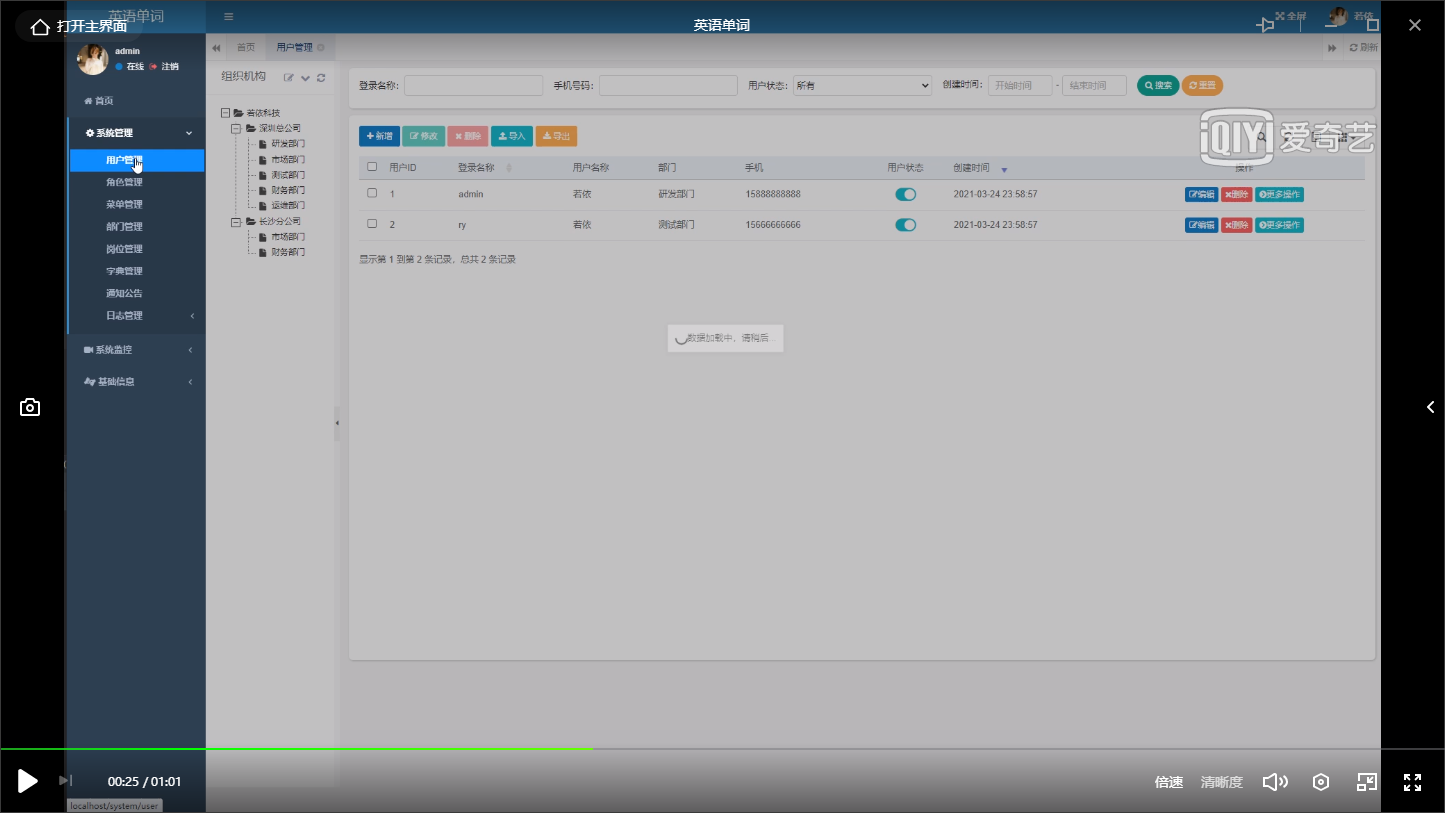
Task: Click the 结束时间 date field
Action: click(x=1094, y=86)
